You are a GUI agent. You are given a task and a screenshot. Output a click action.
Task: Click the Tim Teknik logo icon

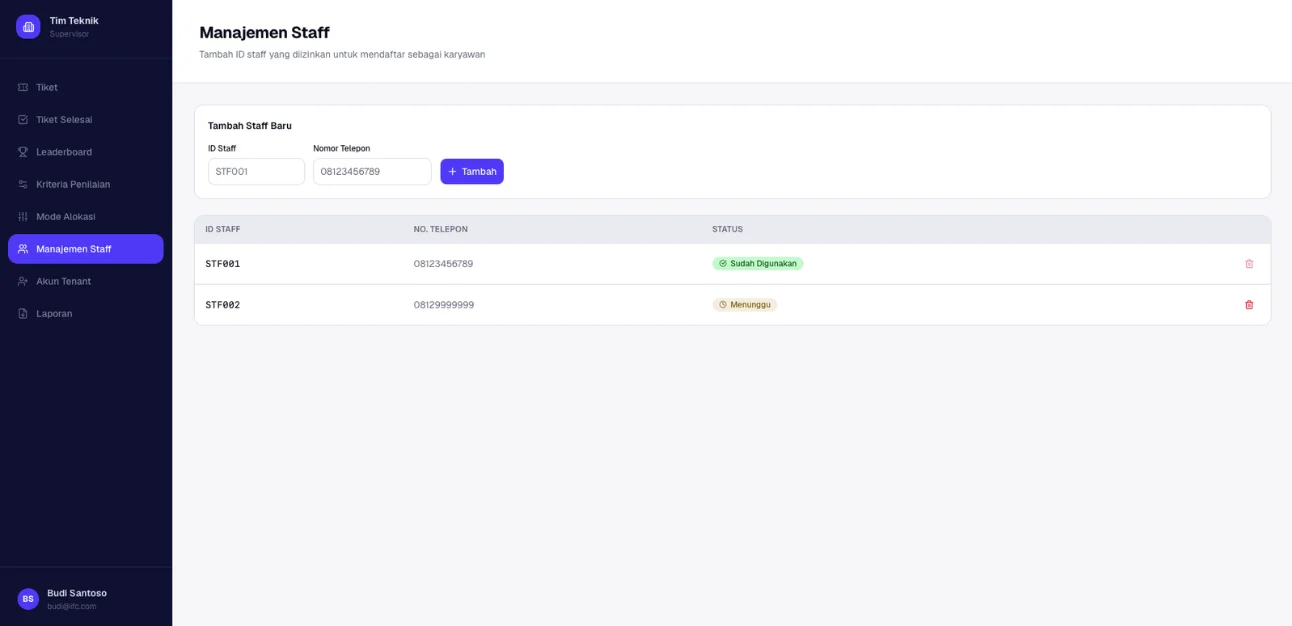[28, 27]
